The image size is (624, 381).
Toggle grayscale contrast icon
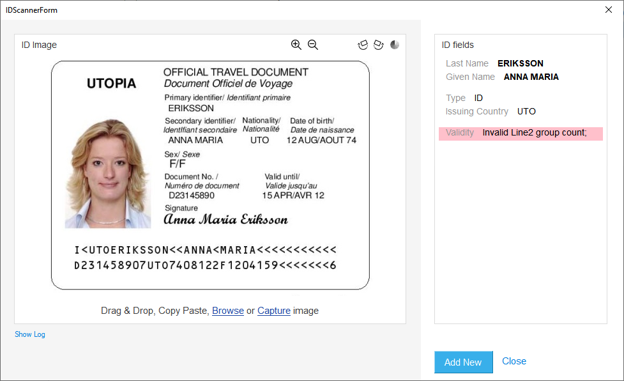394,45
